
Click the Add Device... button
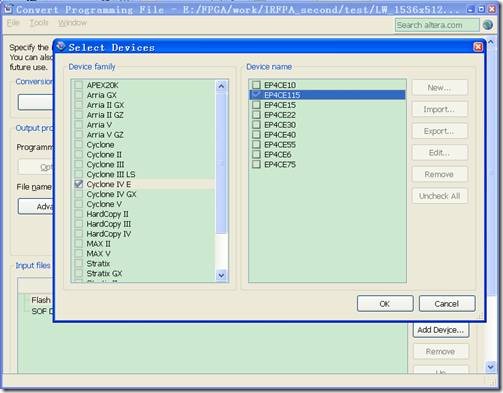click(441, 330)
